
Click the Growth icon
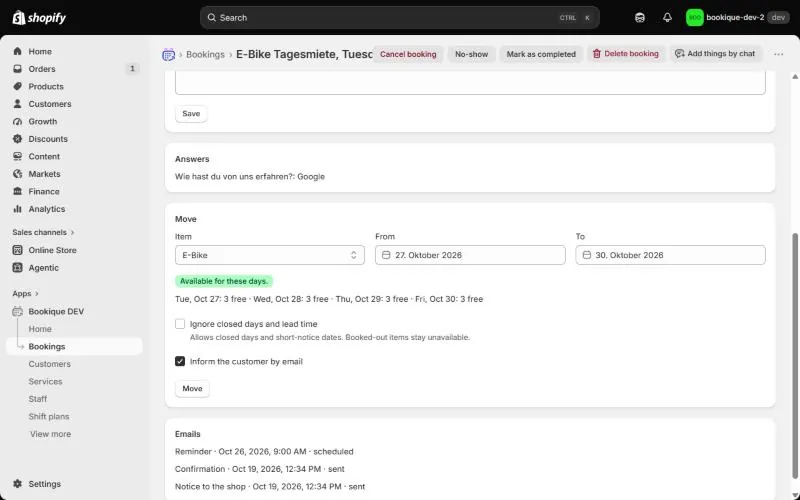[x=17, y=121]
